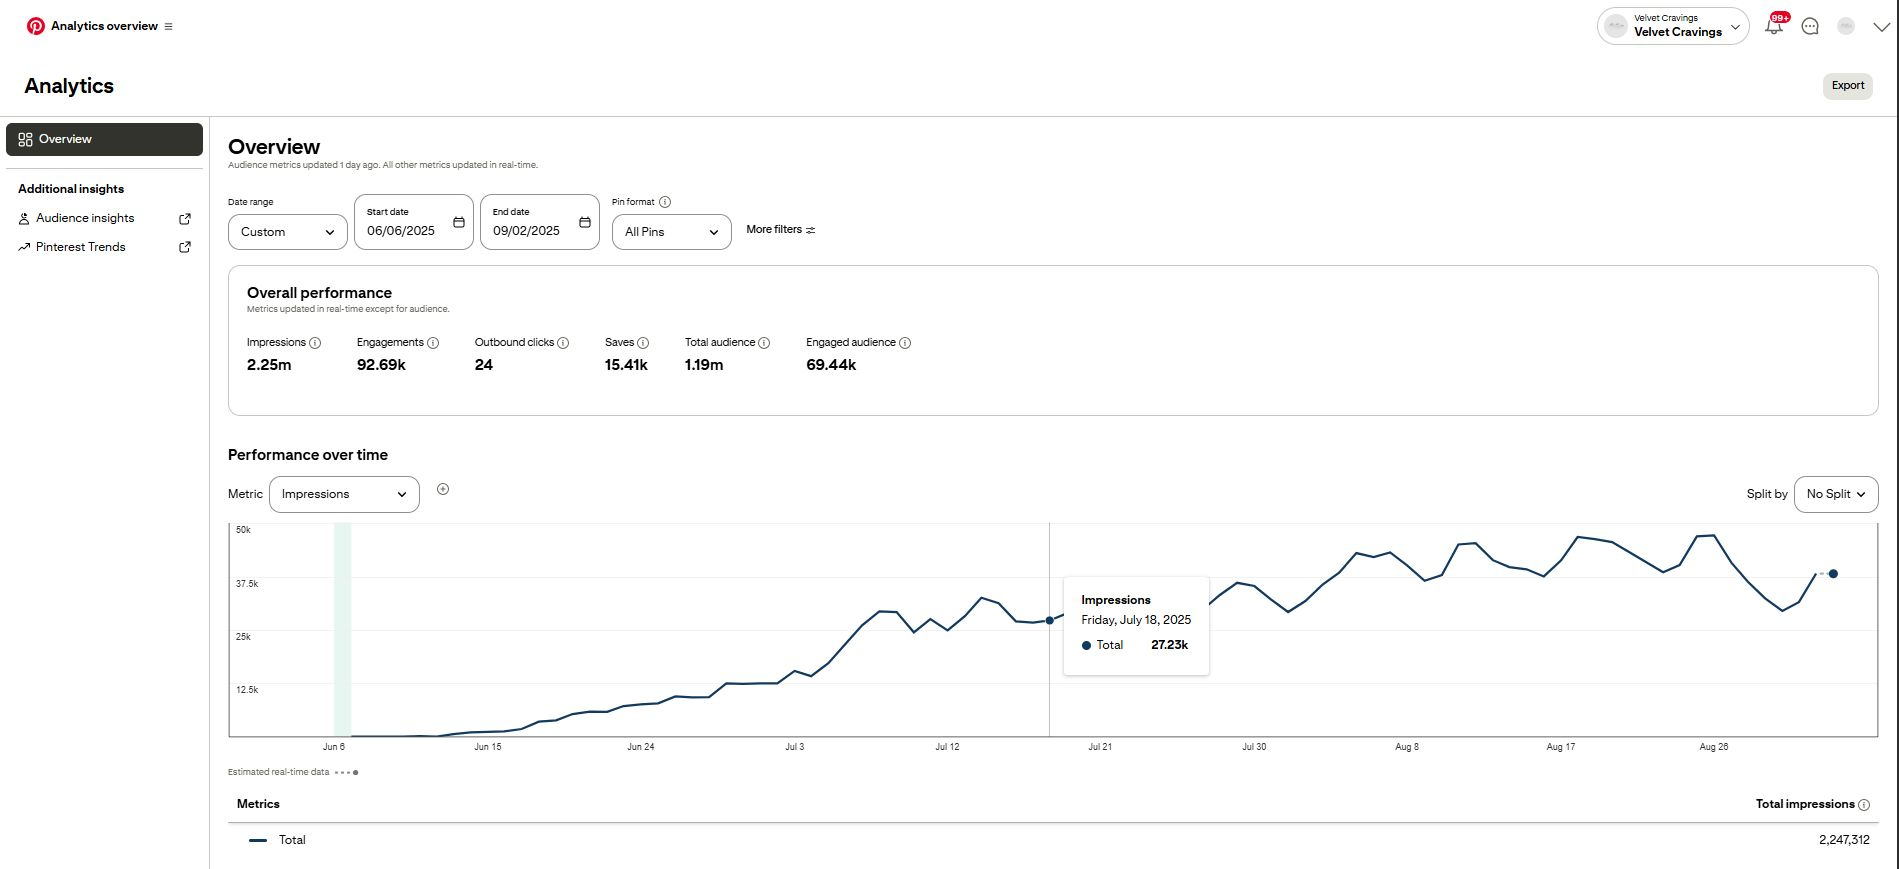Click the Outbound clicks info icon
Viewport: 1899px width, 869px height.
pos(563,343)
